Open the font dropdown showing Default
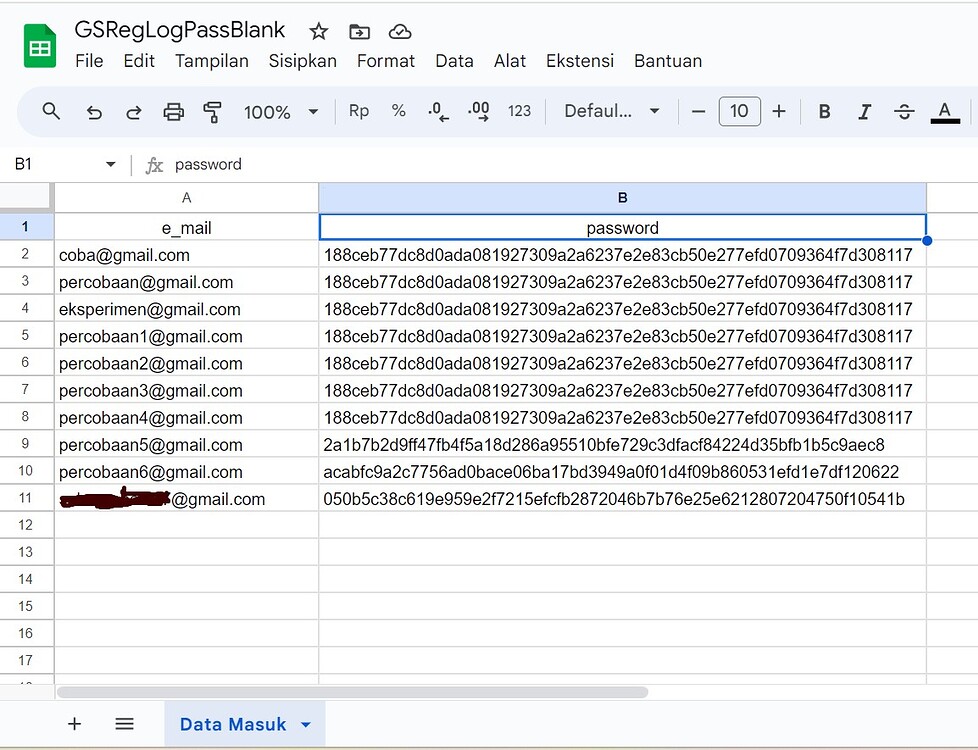 [610, 111]
